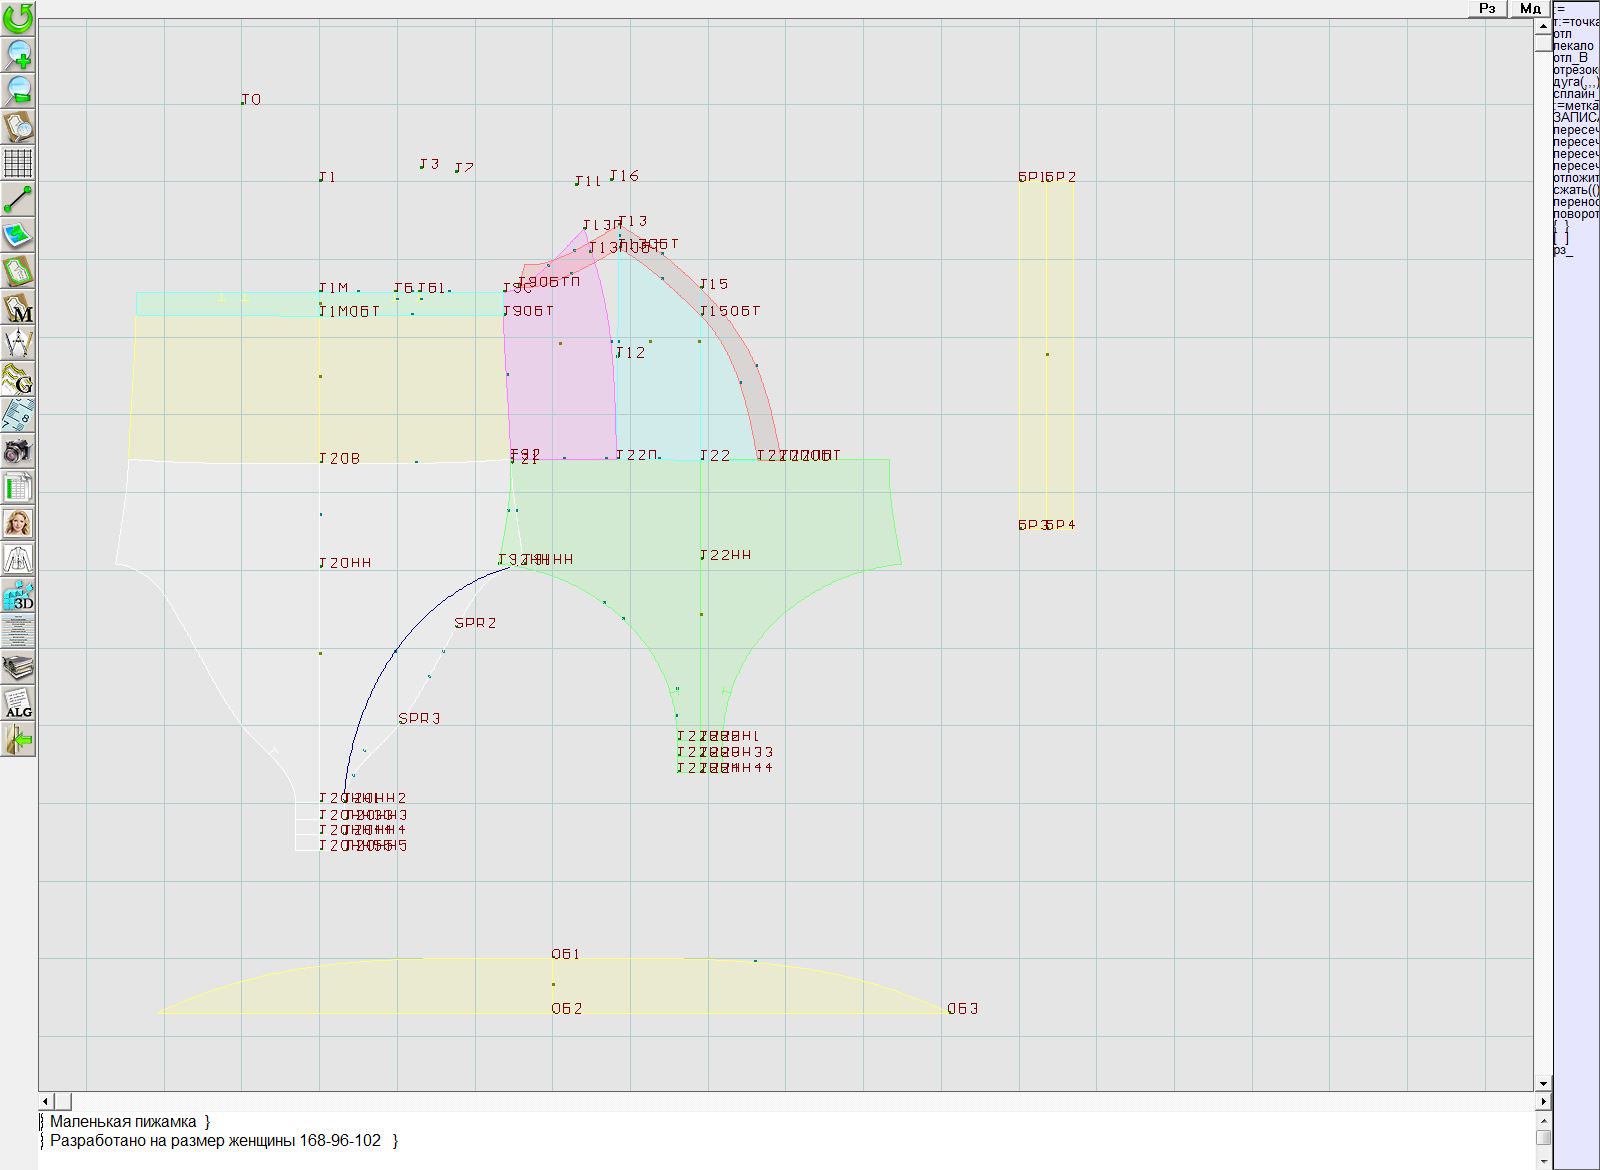Click the camera snapshot icon
This screenshot has height=1170, width=1600.
(x=18, y=451)
